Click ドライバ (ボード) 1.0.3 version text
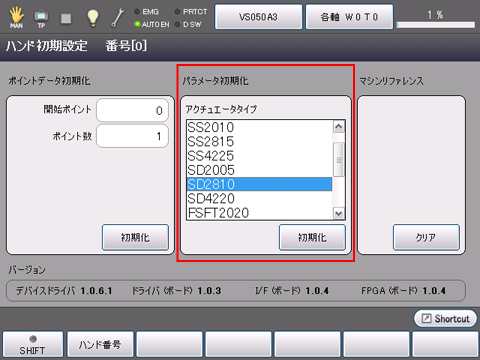This screenshot has height=360, width=480. [177, 291]
